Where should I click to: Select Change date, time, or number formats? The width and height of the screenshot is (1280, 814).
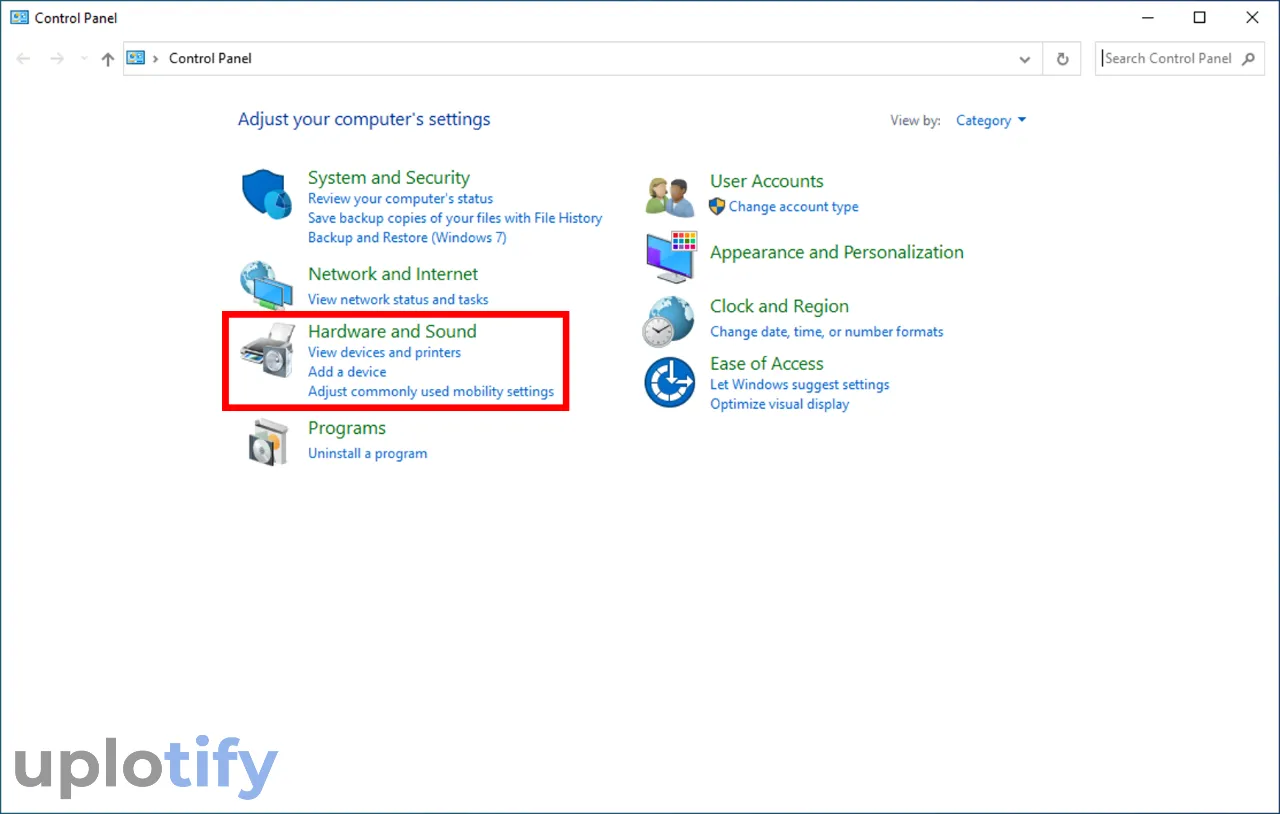(826, 331)
